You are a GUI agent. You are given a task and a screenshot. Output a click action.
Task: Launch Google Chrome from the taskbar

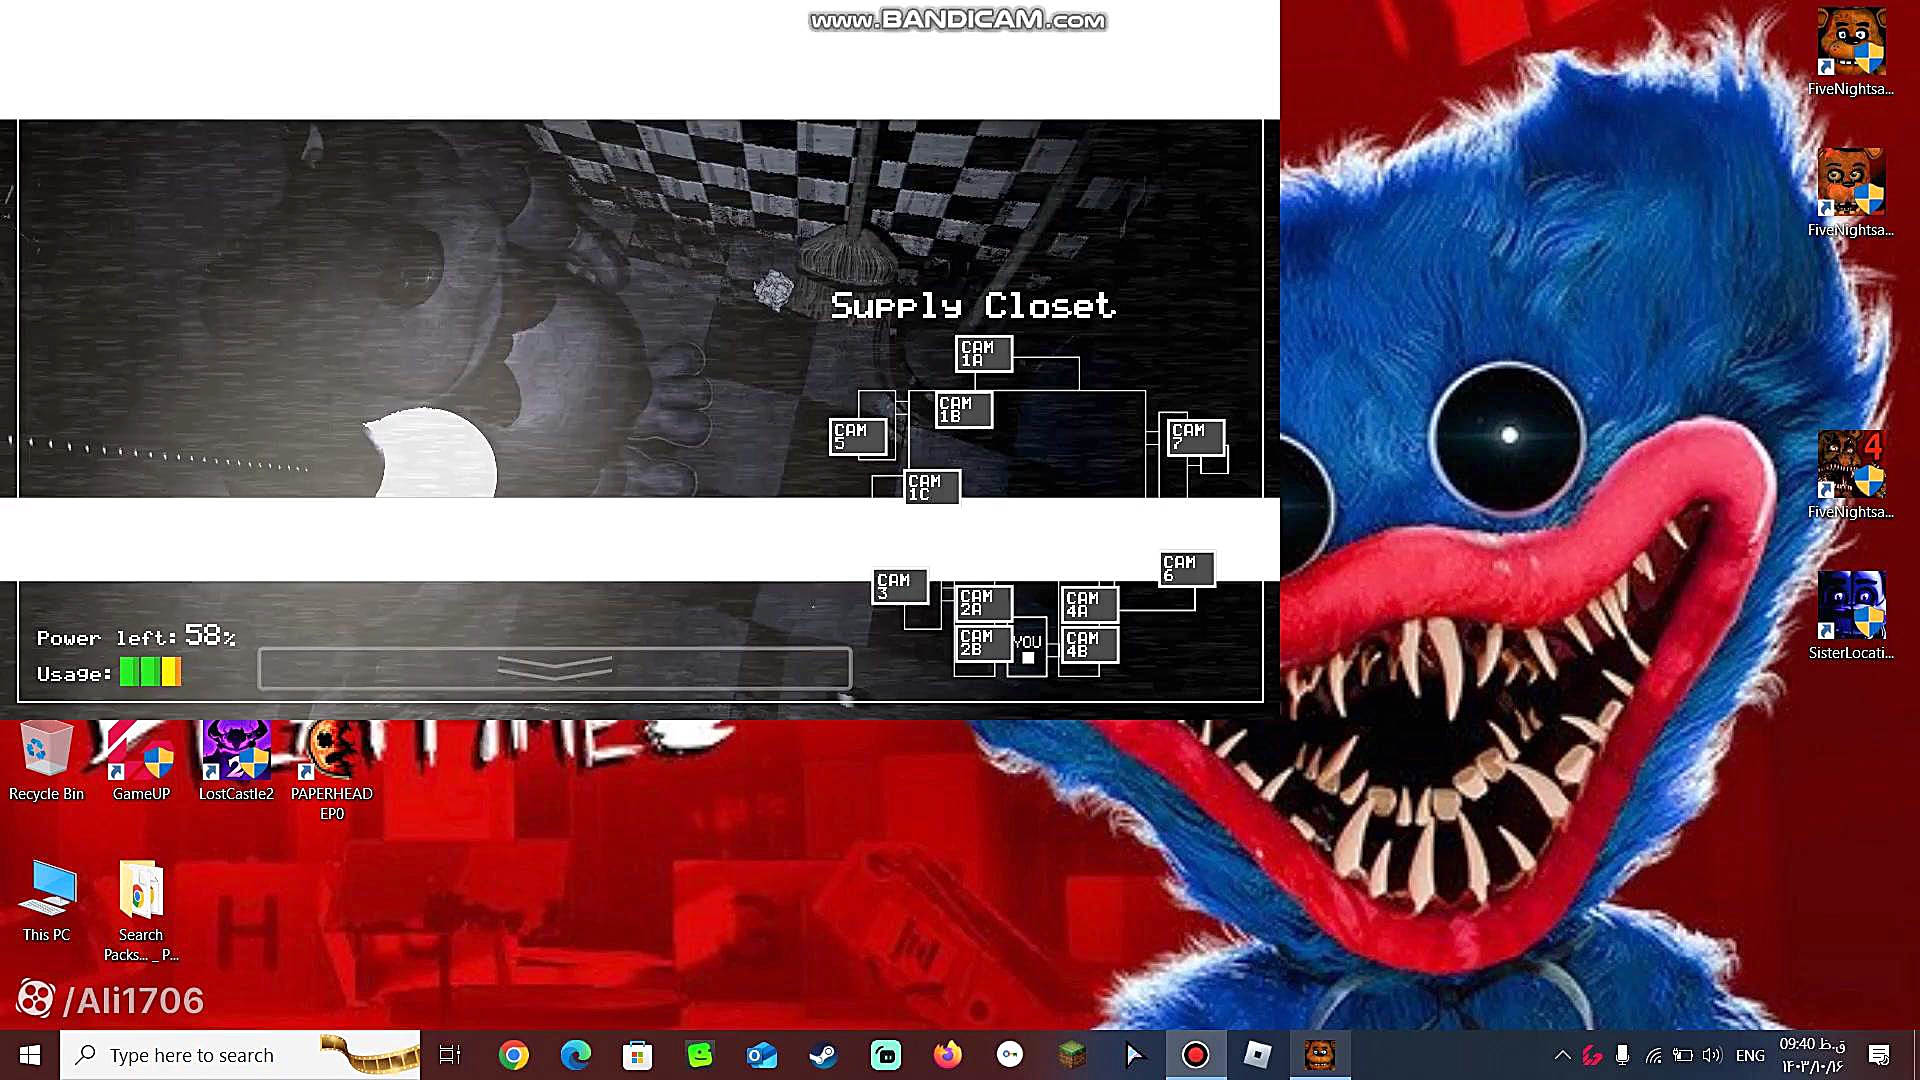[x=514, y=1055]
